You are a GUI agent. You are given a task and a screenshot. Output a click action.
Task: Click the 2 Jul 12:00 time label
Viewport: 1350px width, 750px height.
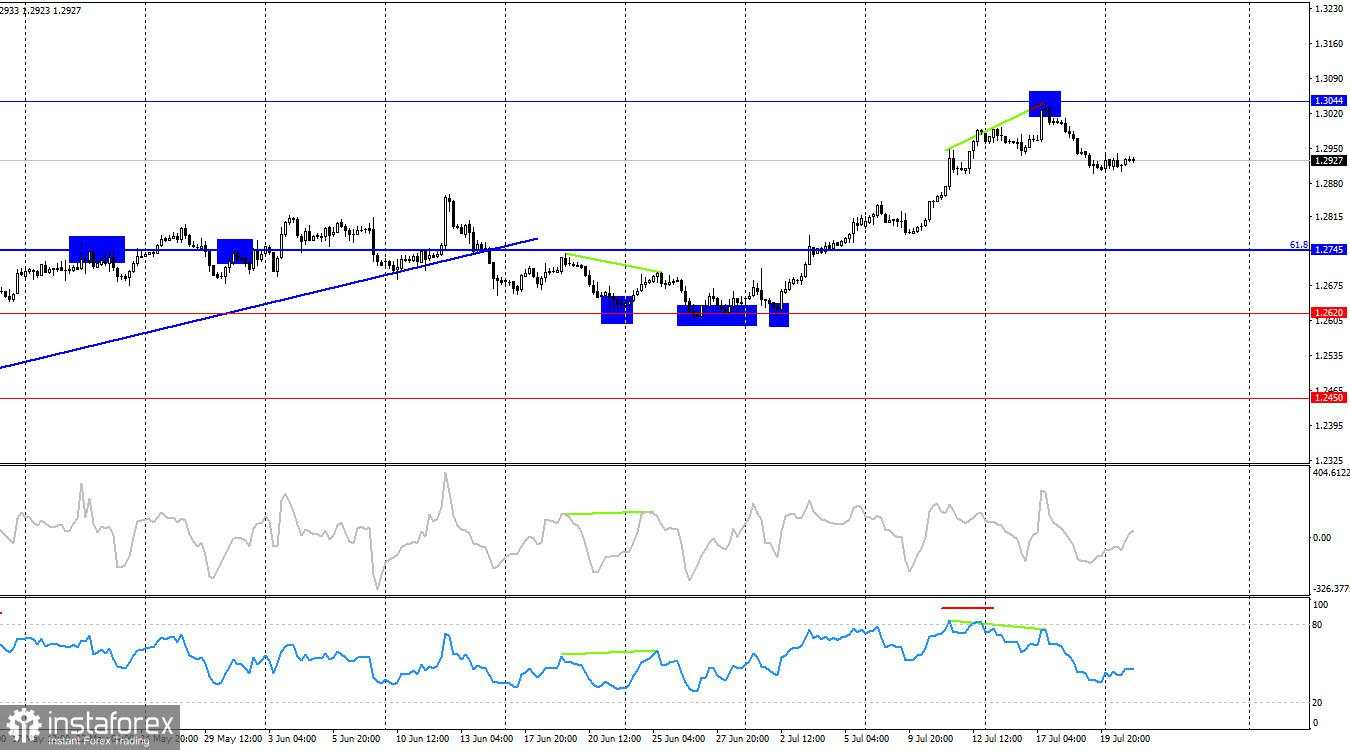tap(803, 739)
